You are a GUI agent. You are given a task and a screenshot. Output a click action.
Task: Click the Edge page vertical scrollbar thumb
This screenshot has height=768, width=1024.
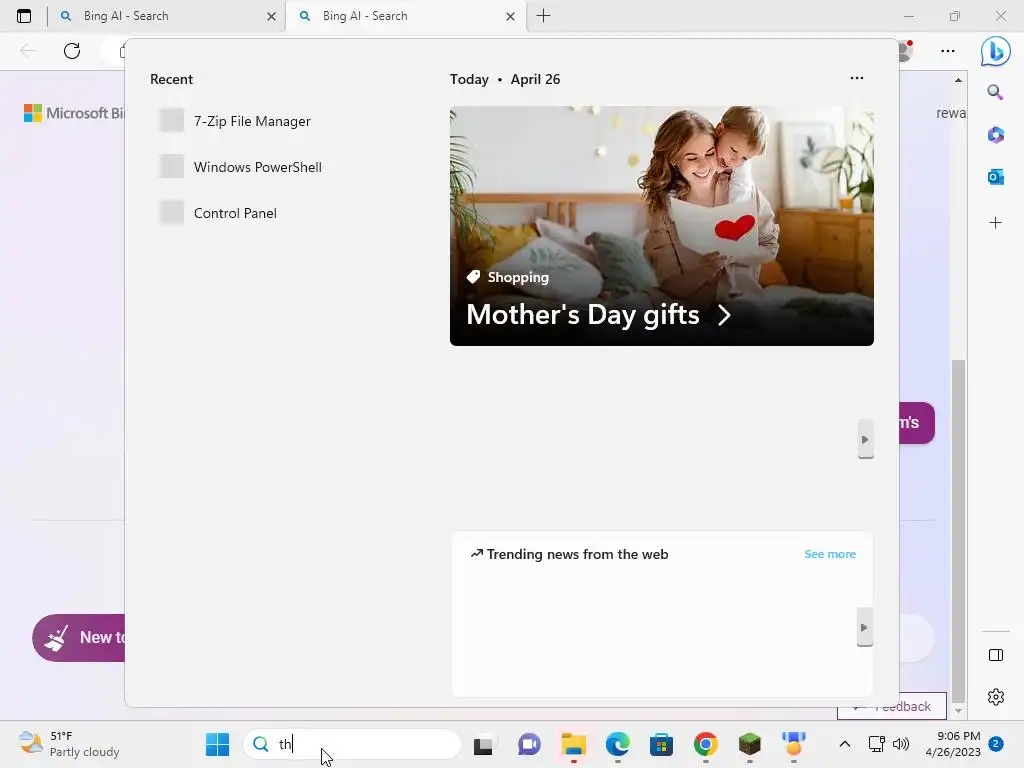click(958, 530)
